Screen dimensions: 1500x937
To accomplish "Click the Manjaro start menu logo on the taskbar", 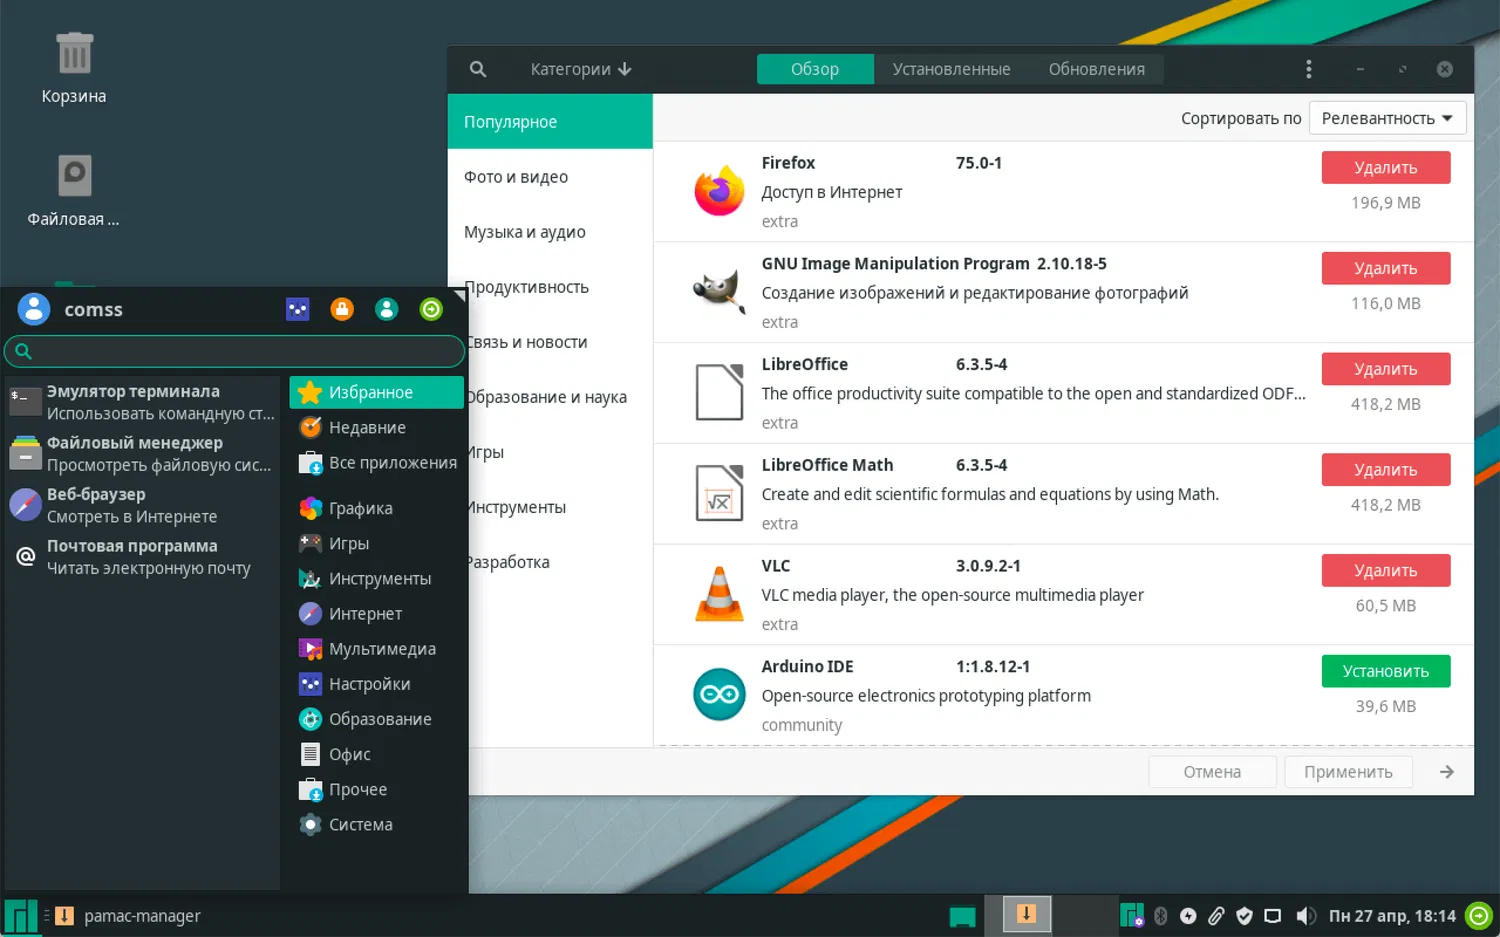I will click(20, 916).
